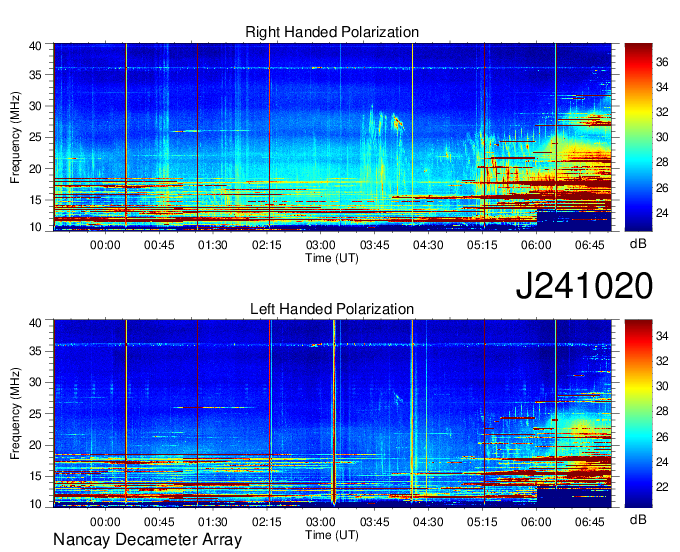This screenshot has width=680, height=552.
Task: Click the "Right Handed Polarization" plot title
Action: (x=332, y=32)
